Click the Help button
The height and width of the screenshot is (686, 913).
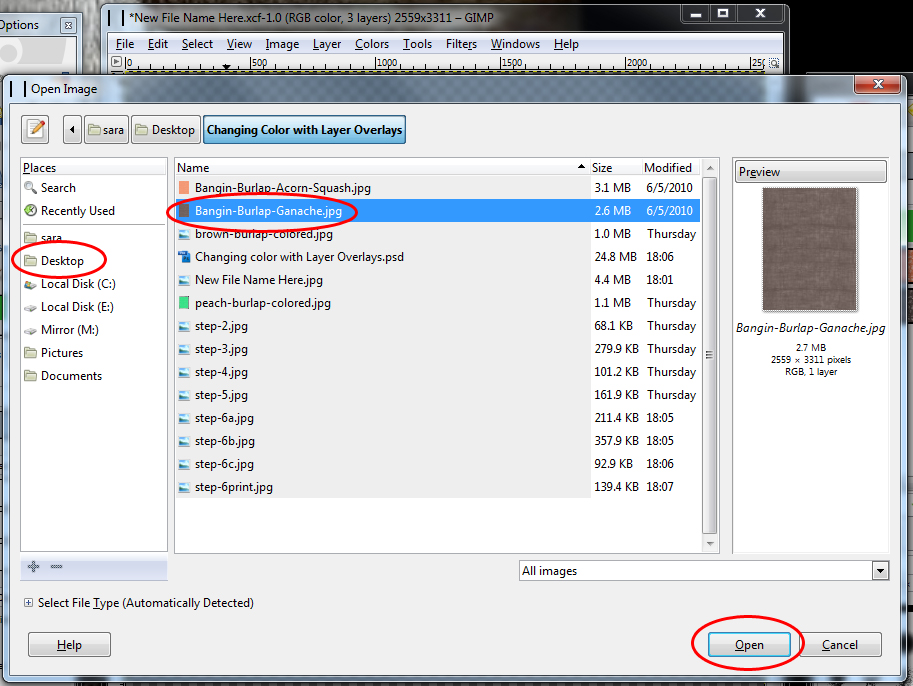[x=69, y=645]
